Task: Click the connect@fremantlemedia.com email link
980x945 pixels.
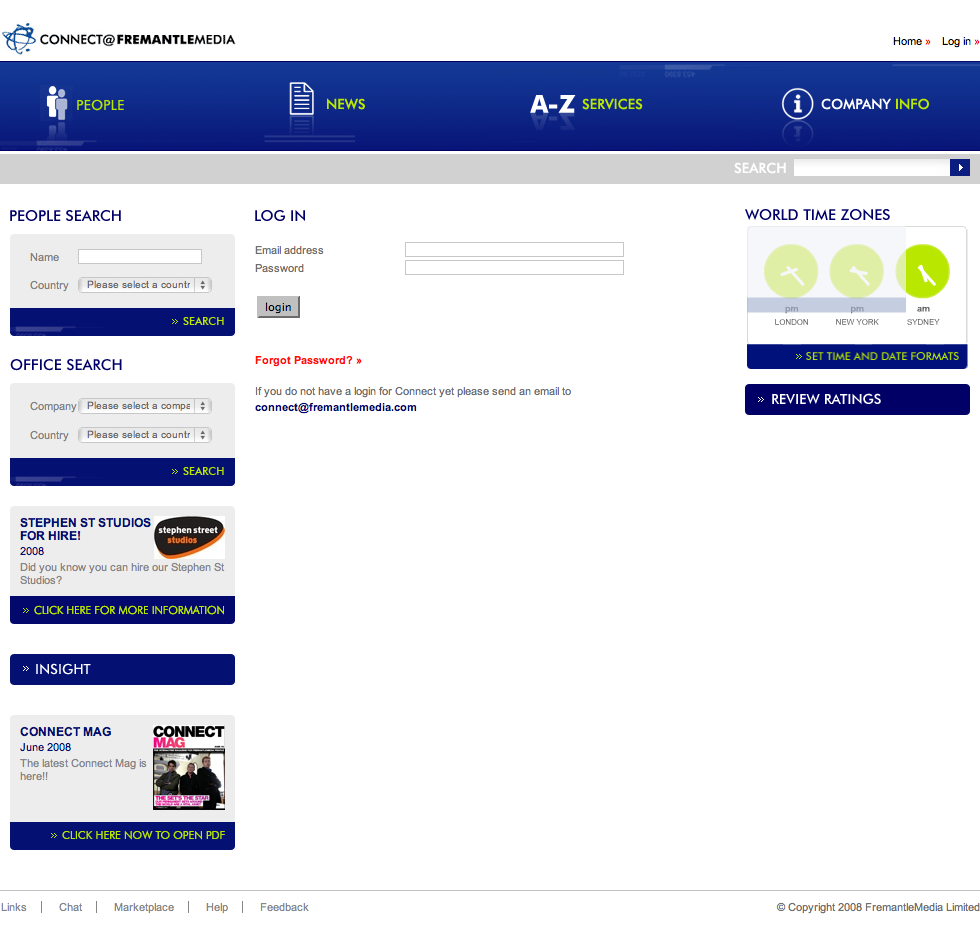Action: [x=336, y=408]
